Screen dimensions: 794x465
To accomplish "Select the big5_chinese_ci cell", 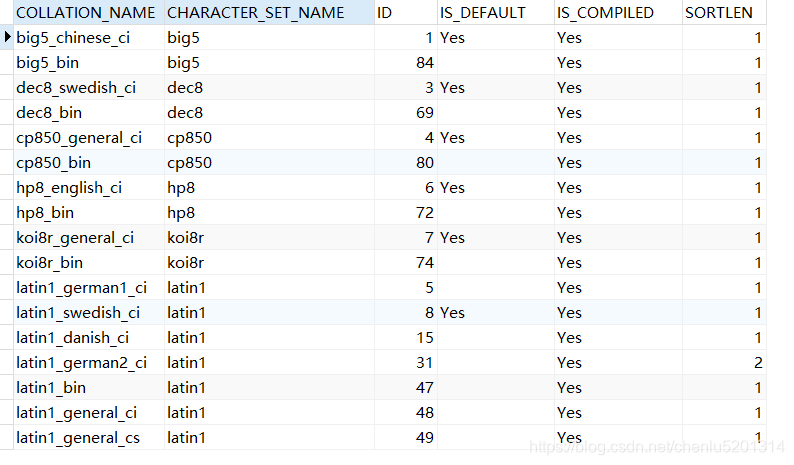I will tap(89, 37).
